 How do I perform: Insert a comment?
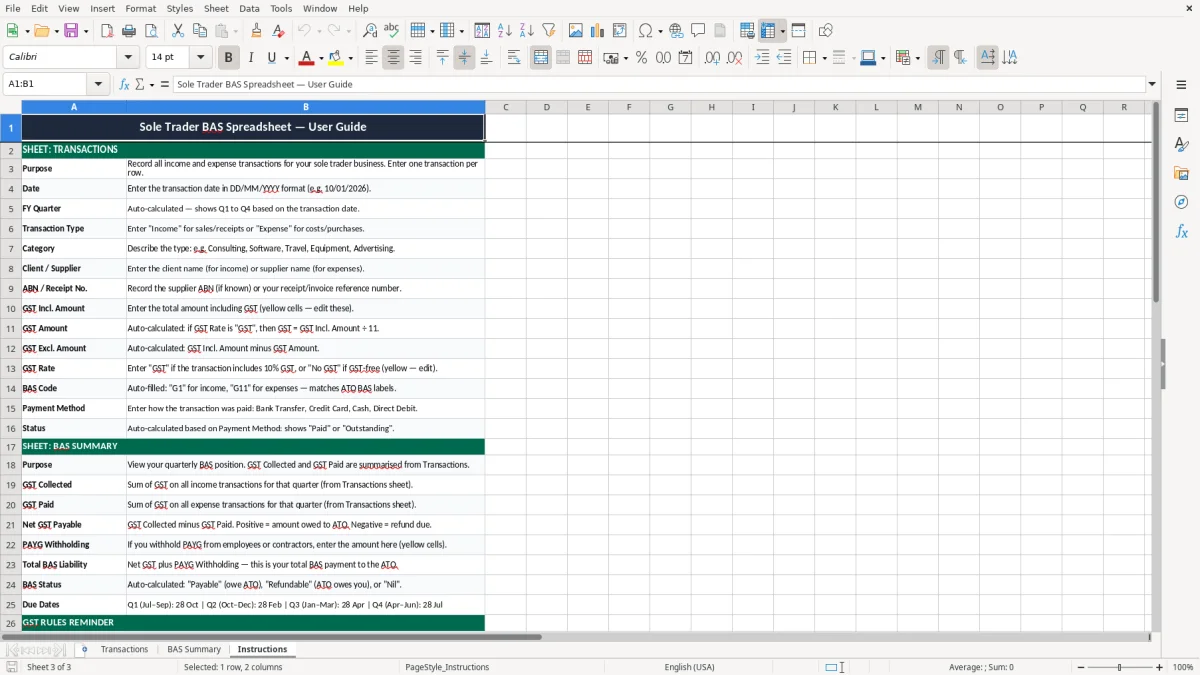pyautogui.click(x=698, y=31)
